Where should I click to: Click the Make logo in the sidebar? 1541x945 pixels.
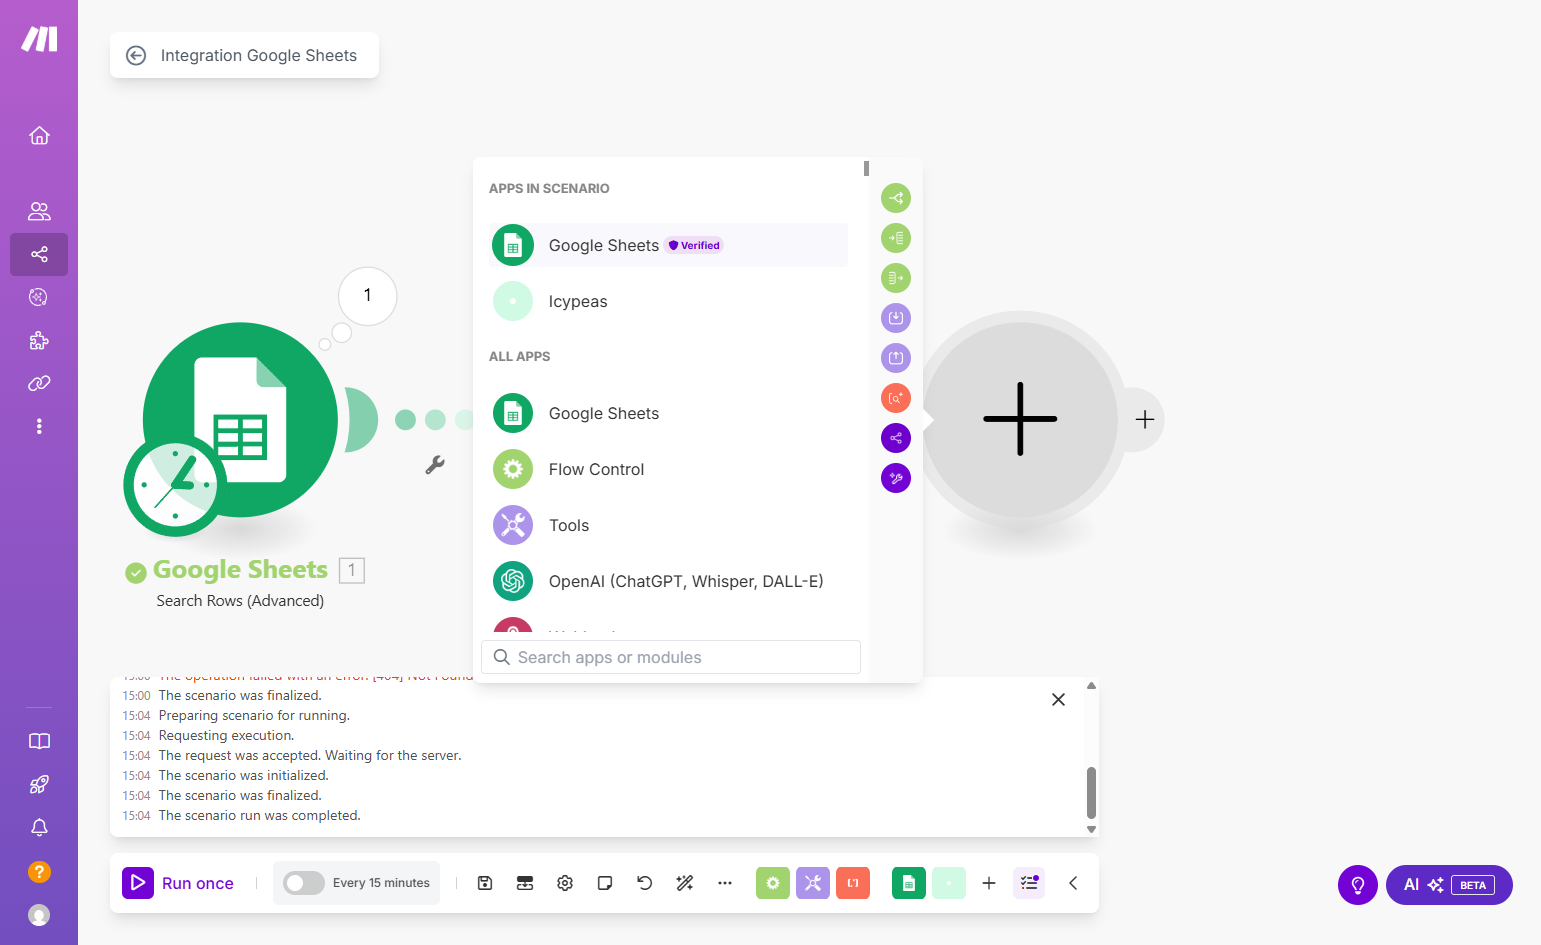pyautogui.click(x=39, y=39)
